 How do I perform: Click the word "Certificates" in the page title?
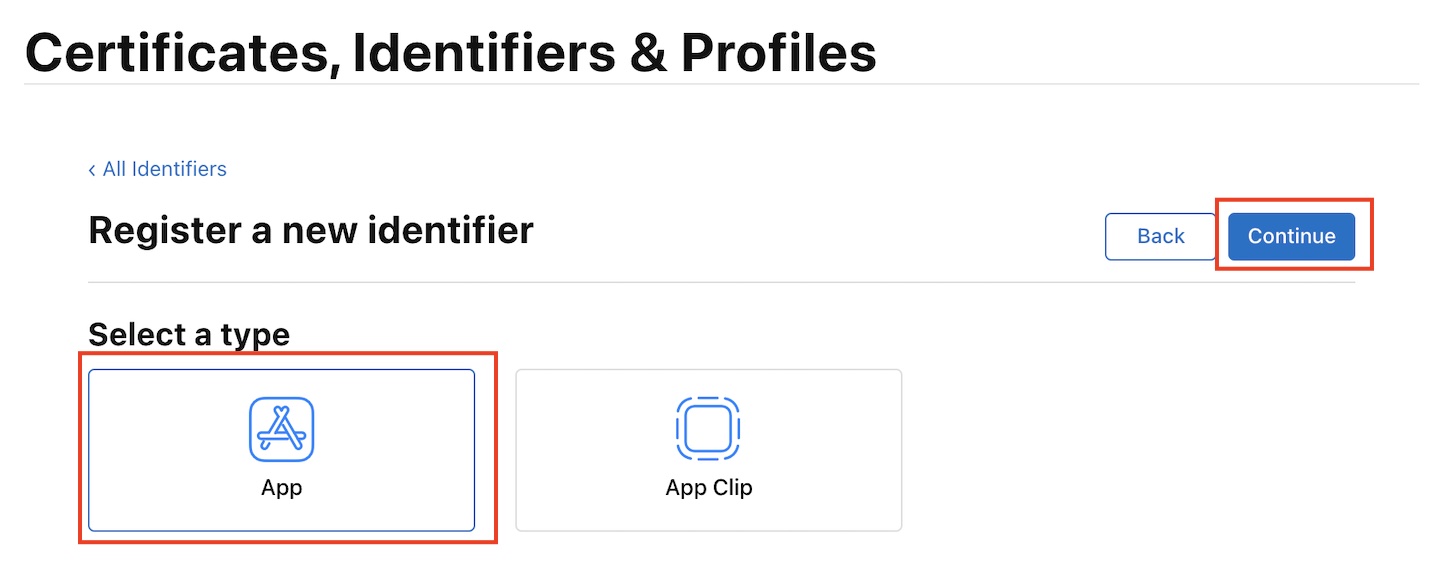tap(176, 52)
